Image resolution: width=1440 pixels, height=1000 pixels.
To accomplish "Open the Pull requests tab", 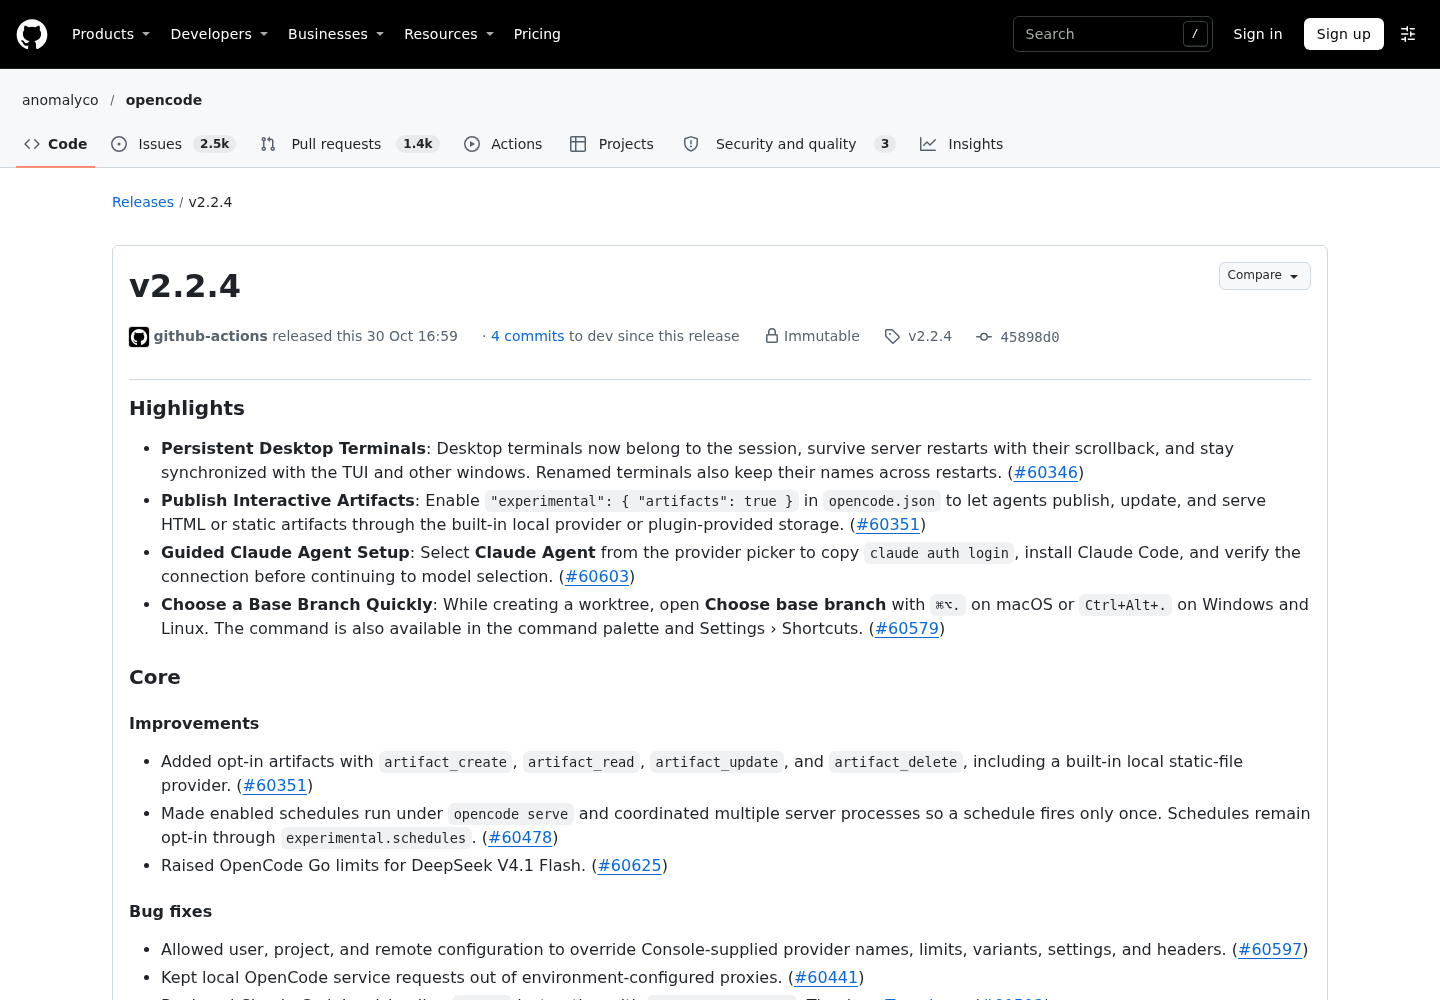I will click(349, 144).
